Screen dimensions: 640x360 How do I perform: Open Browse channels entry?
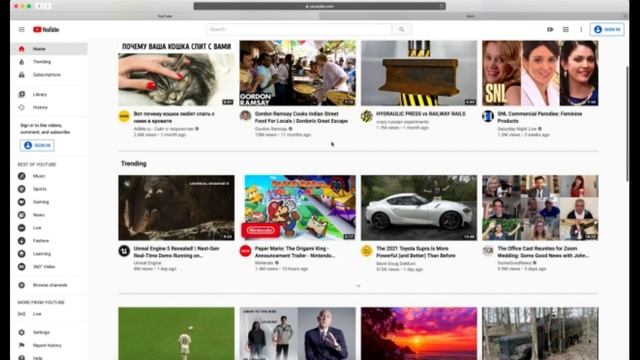(49, 285)
